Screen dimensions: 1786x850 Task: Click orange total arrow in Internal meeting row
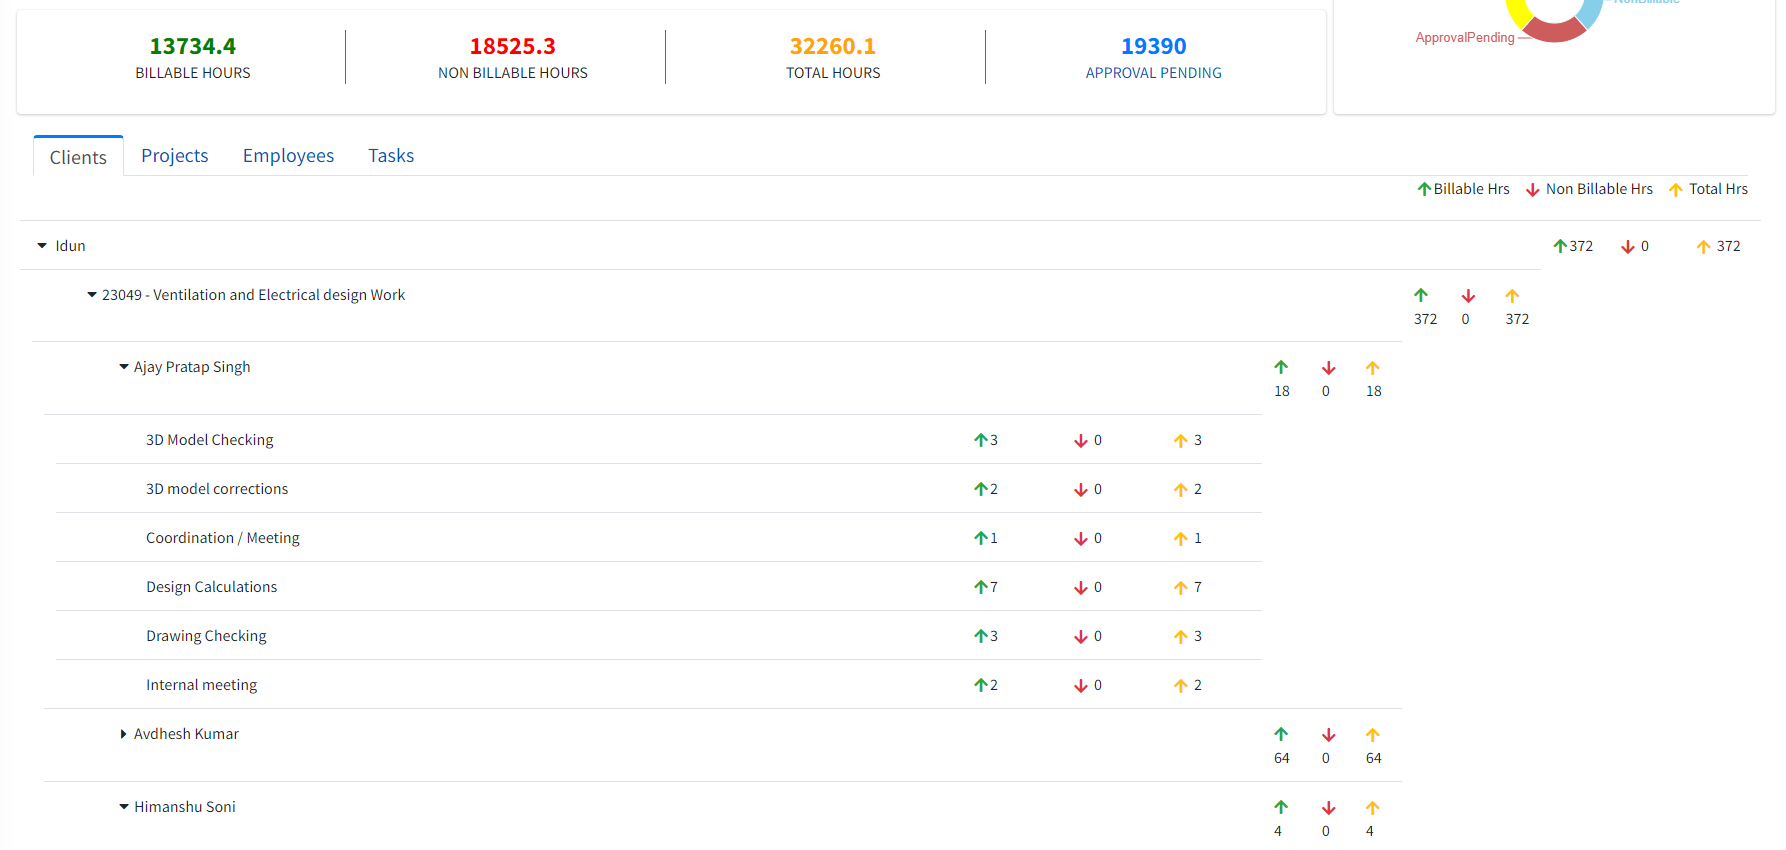[1180, 686]
